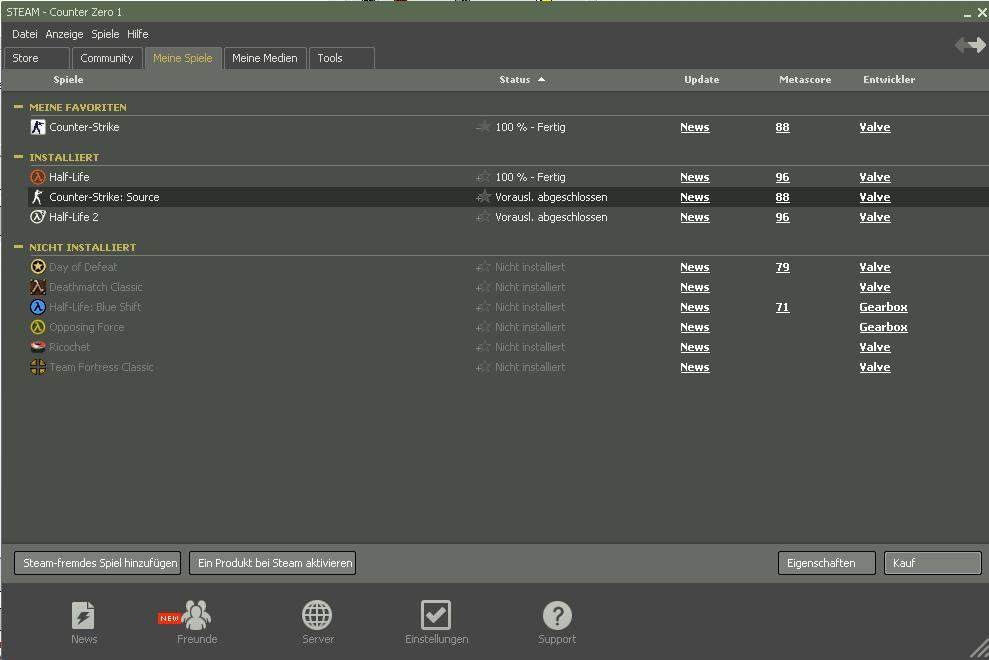Click the Half-Life 2 game icon

[38, 216]
